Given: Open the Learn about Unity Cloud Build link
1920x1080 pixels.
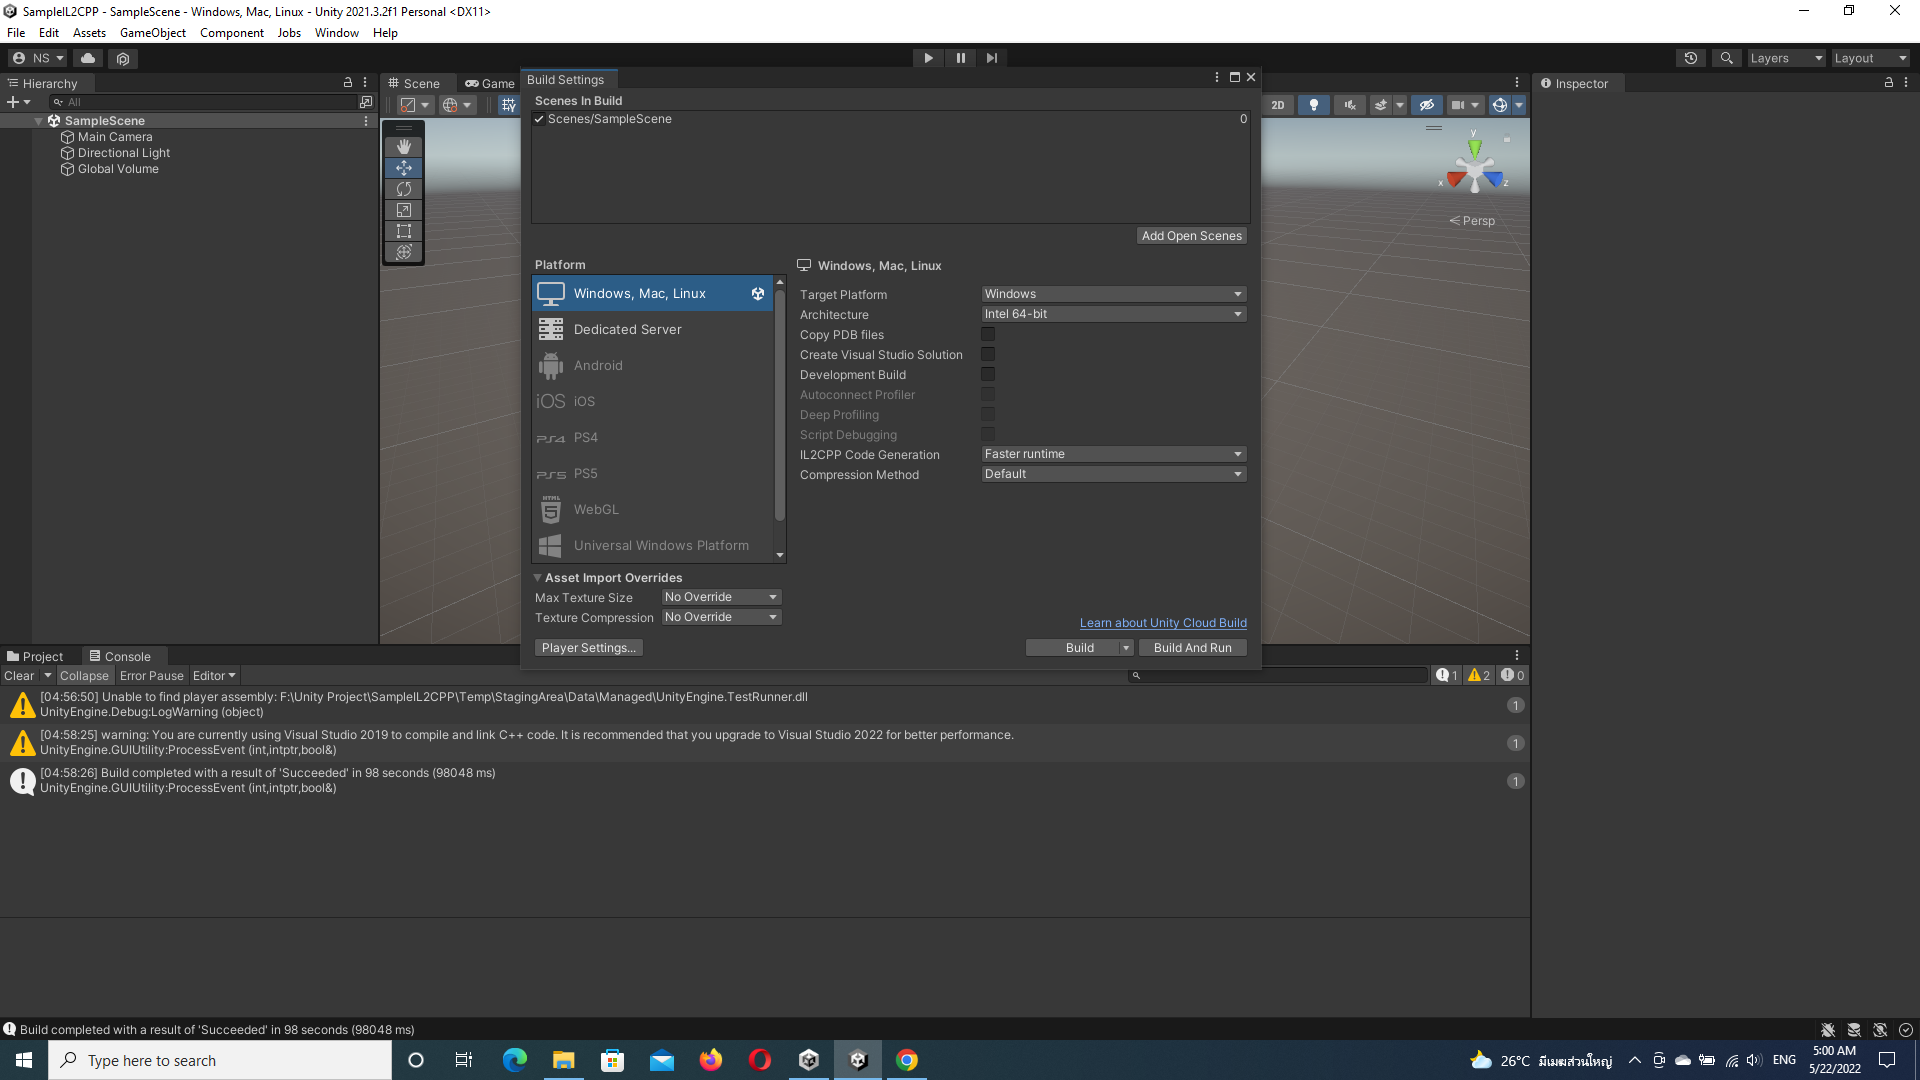Looking at the screenshot, I should tap(1162, 622).
